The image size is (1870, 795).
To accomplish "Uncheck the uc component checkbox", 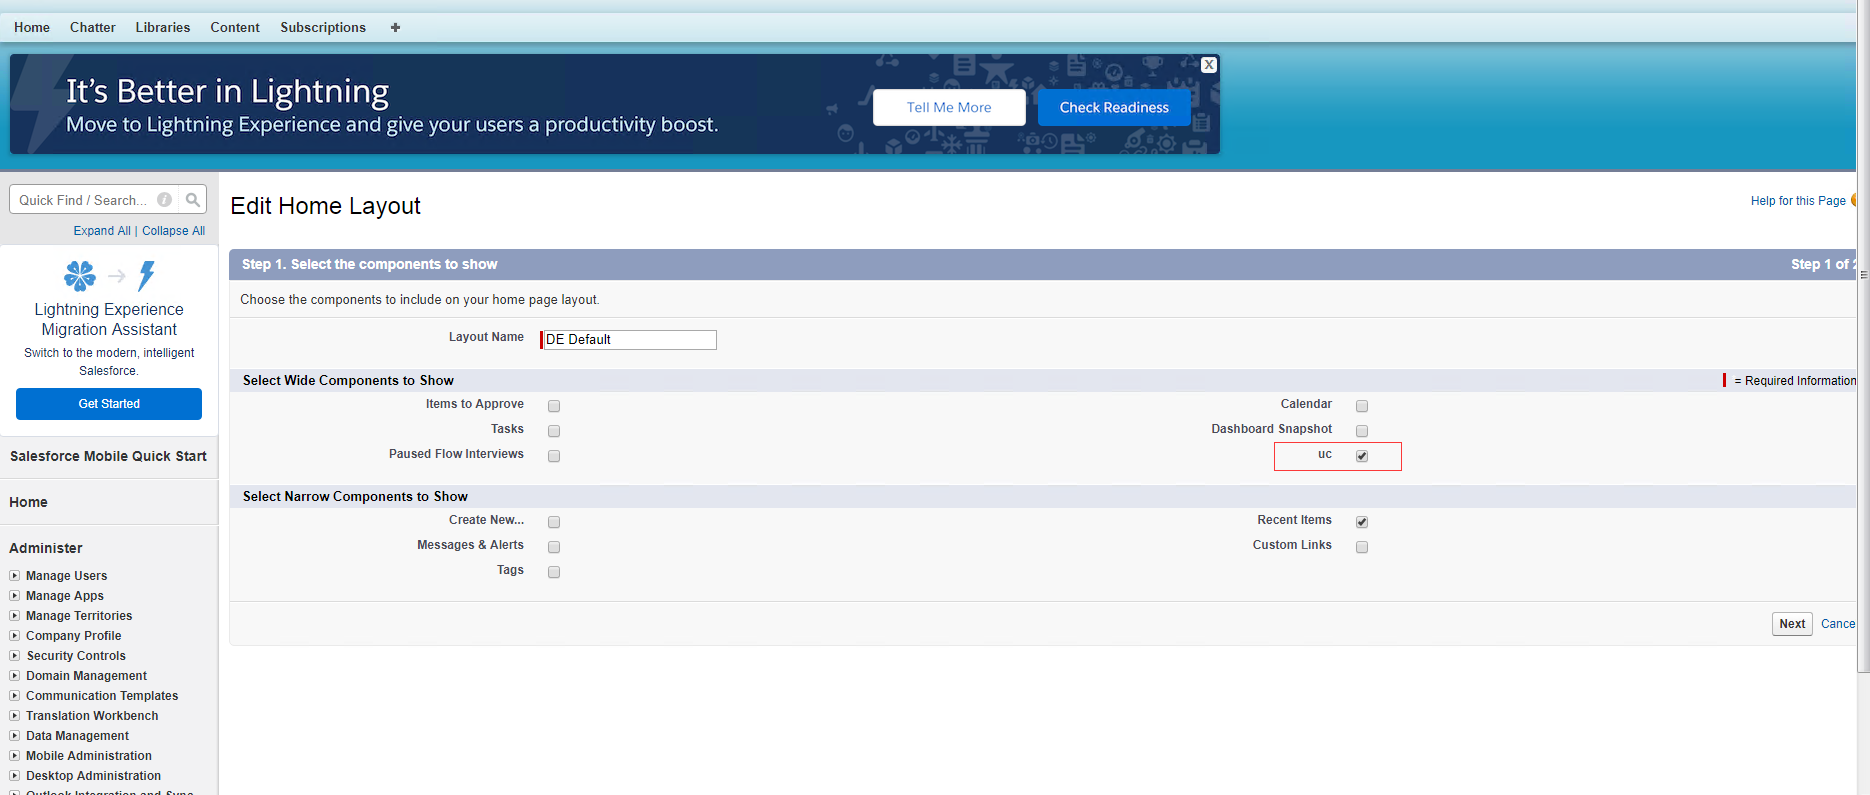I will coord(1362,456).
